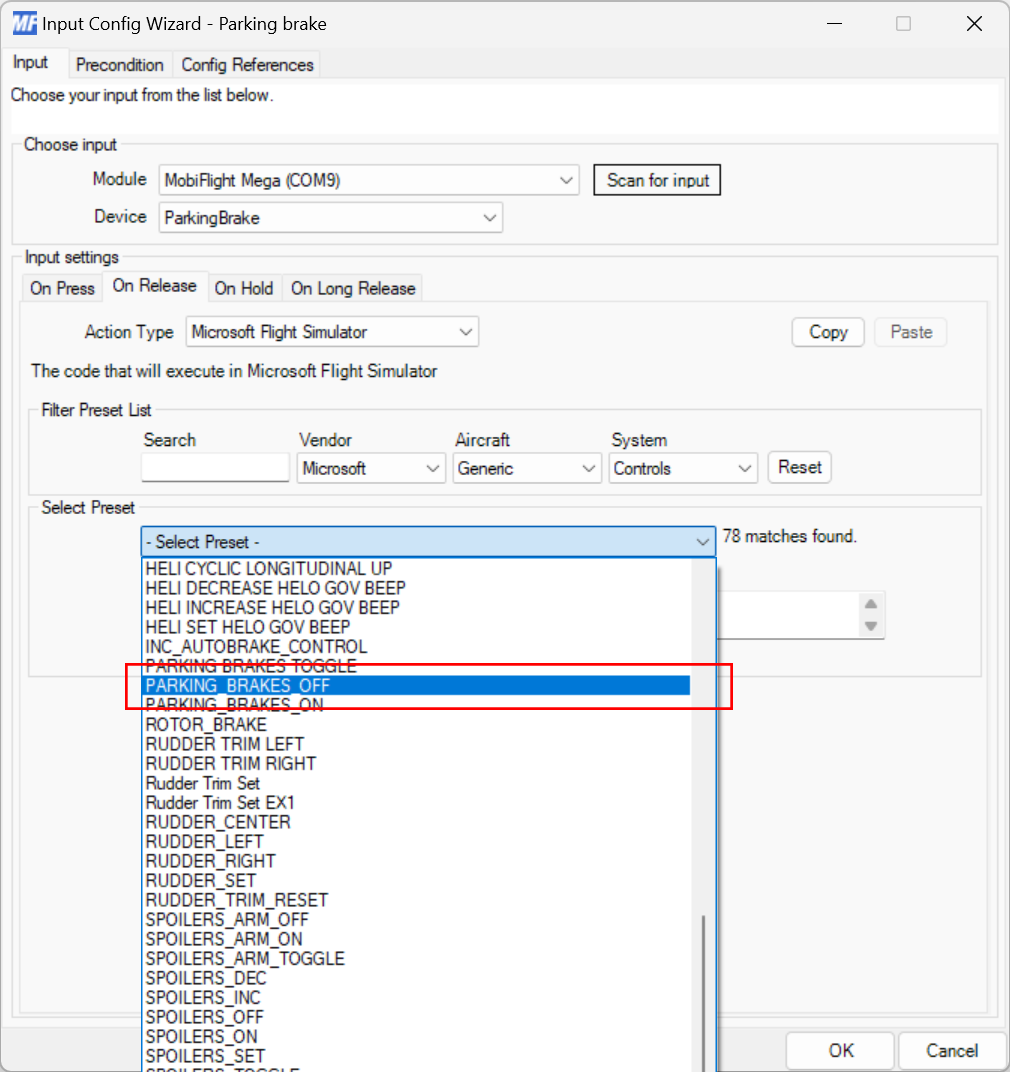Switch to the On Long Release tab
1010x1072 pixels.
pos(352,288)
